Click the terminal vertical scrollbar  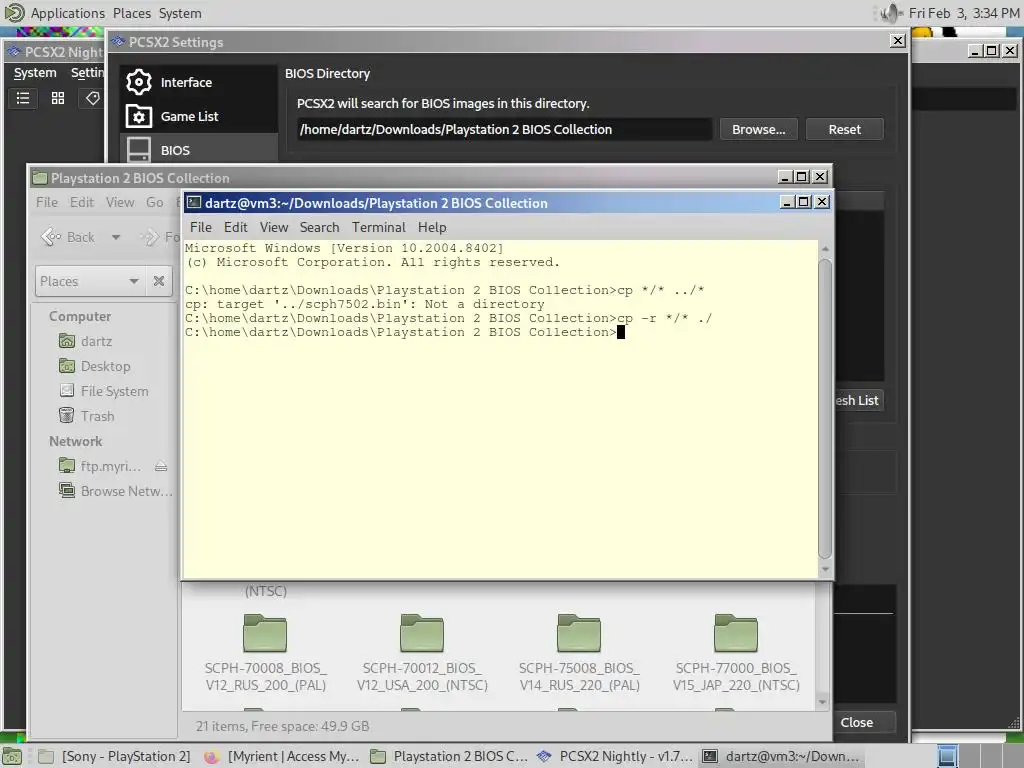(825, 409)
